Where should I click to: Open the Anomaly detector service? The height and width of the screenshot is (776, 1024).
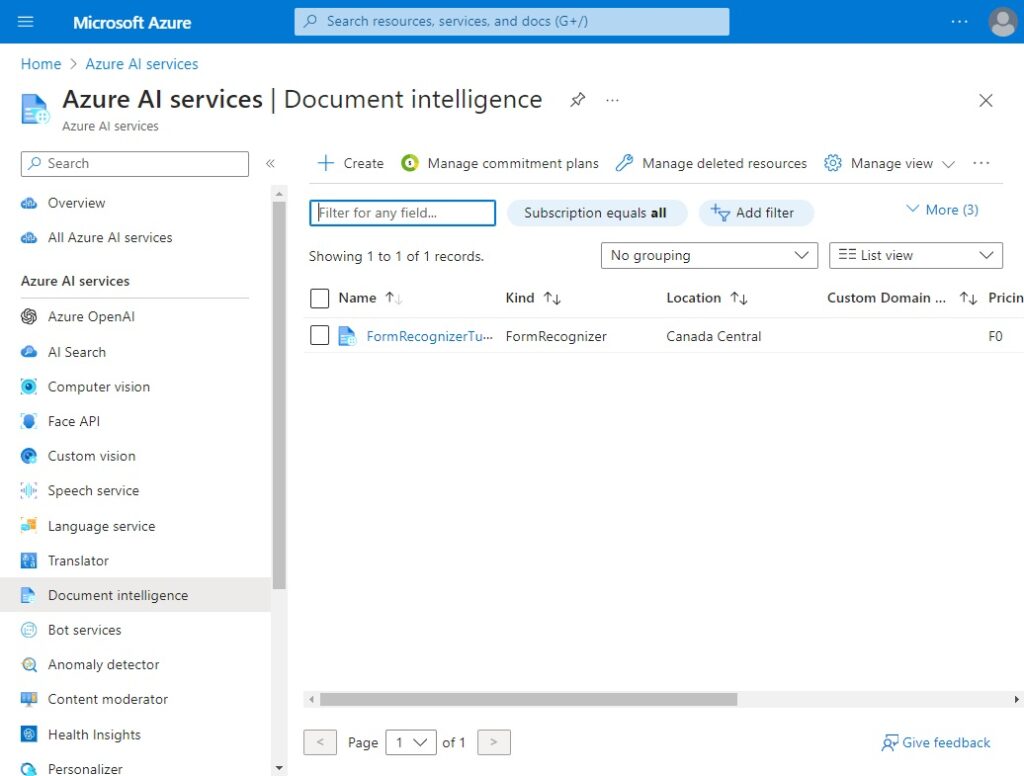tap(103, 664)
